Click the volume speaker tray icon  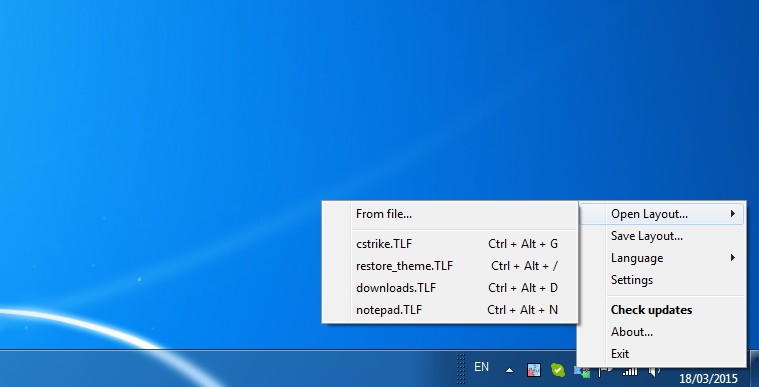coord(654,372)
